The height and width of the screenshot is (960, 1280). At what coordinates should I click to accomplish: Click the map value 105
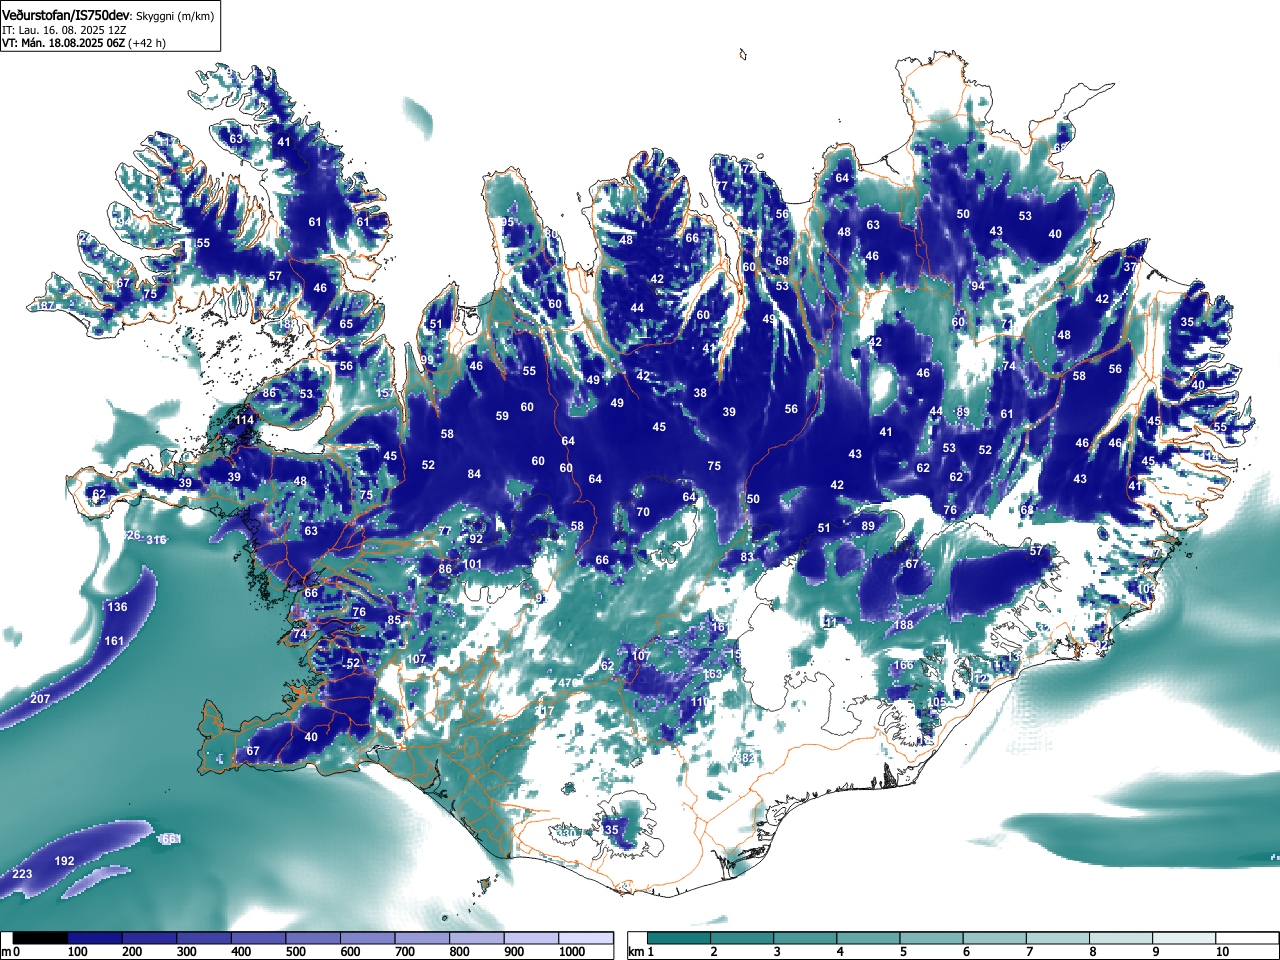click(x=936, y=704)
